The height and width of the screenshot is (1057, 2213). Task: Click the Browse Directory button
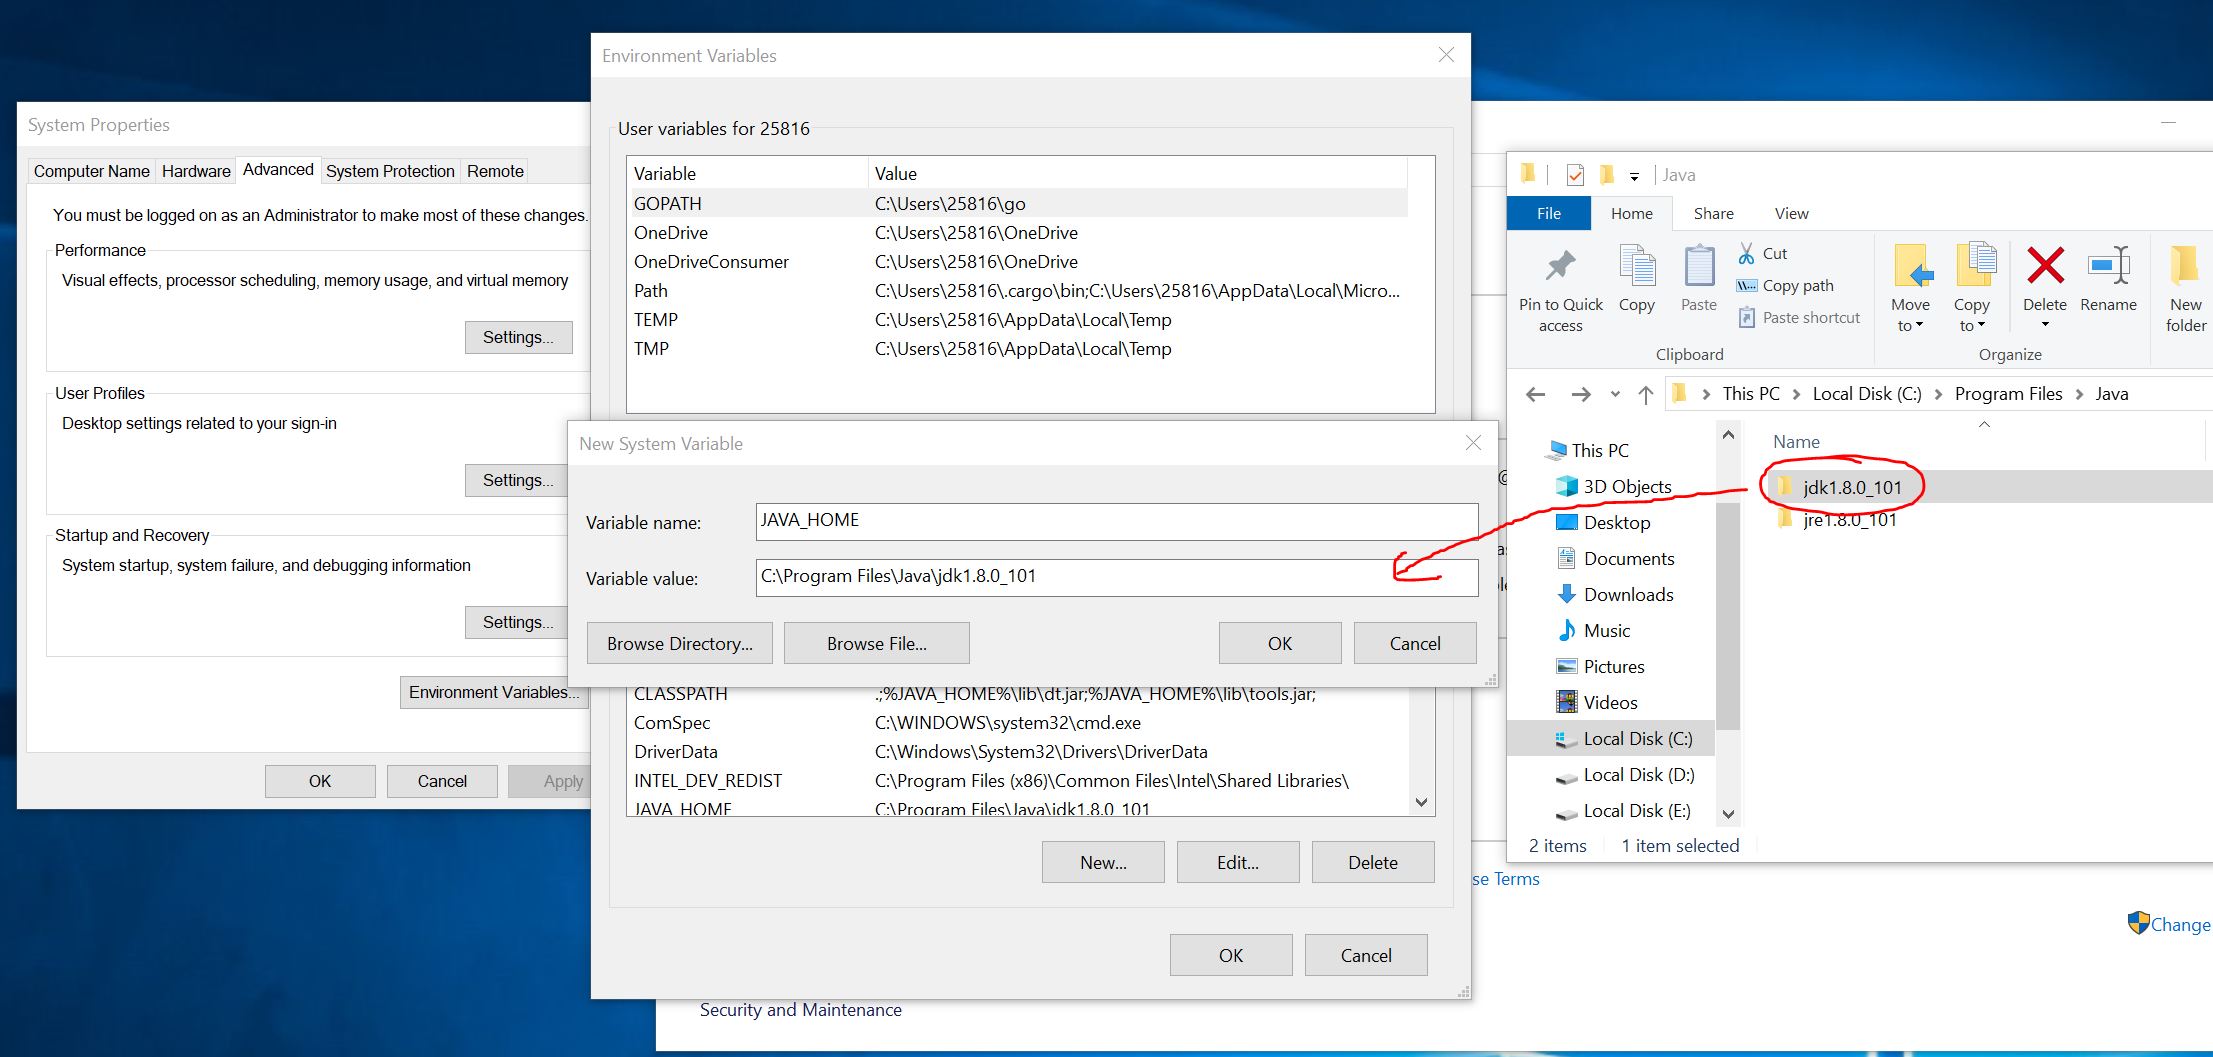[x=679, y=644]
